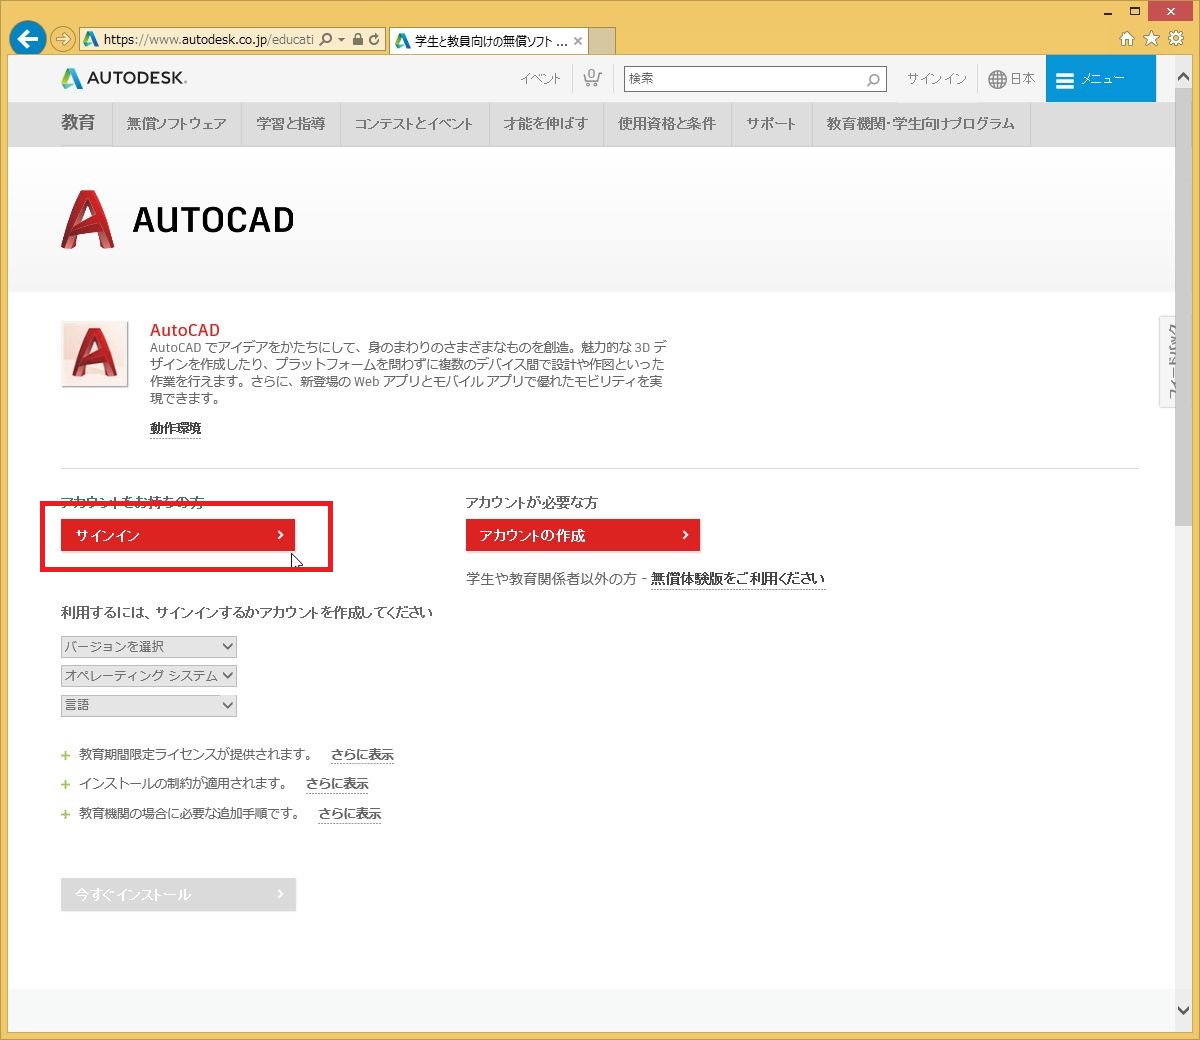The image size is (1200, 1040).
Task: Click the search magnifier icon in search box
Action: pos(873,79)
